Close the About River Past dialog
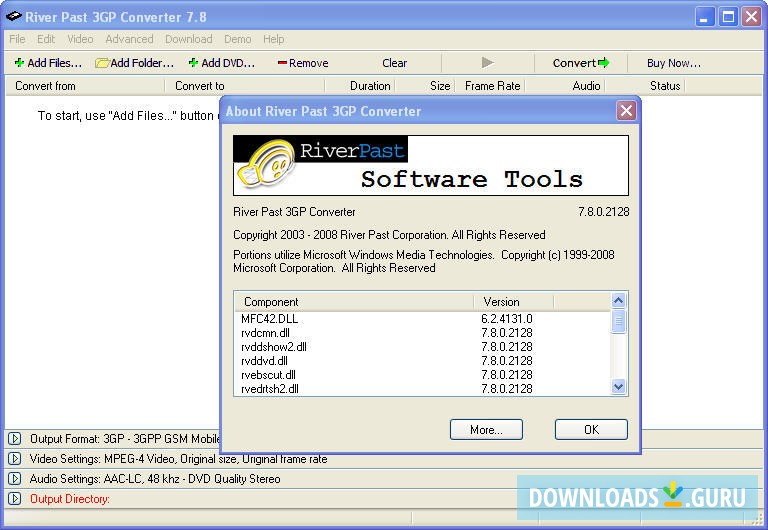This screenshot has width=768, height=530. (x=626, y=111)
